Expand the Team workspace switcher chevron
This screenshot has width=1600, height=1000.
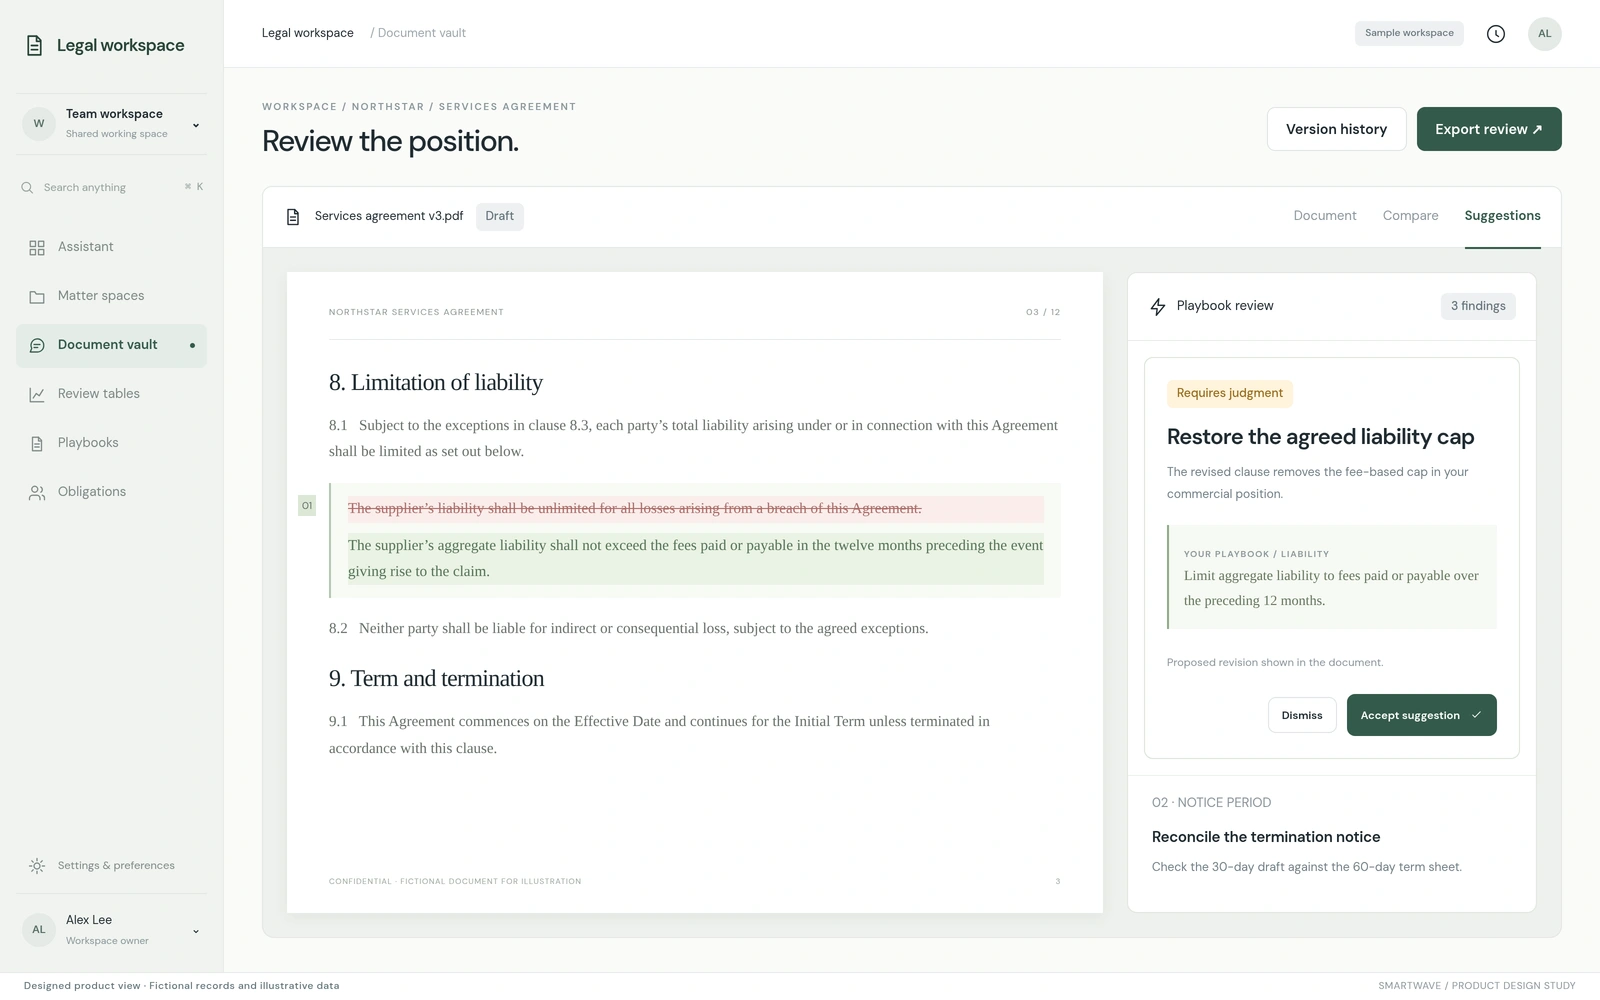196,125
